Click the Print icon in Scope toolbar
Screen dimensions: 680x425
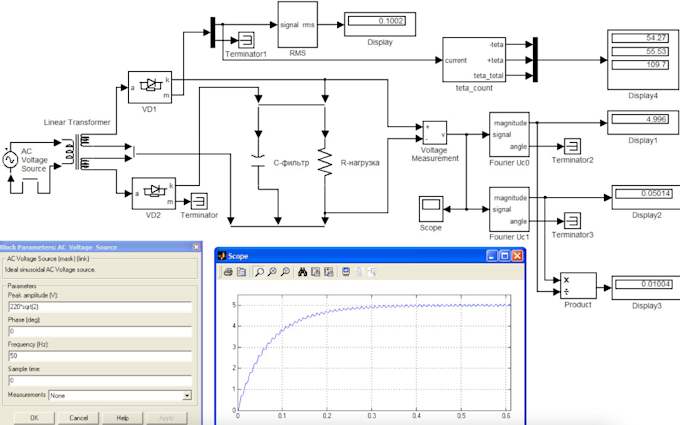[228, 272]
